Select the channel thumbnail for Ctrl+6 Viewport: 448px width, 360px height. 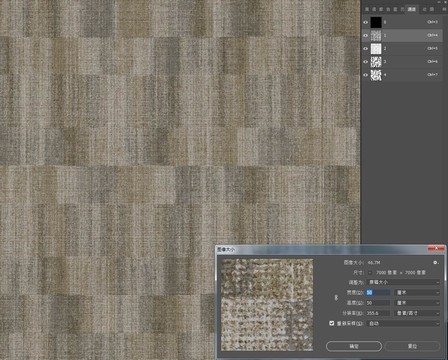click(x=376, y=62)
